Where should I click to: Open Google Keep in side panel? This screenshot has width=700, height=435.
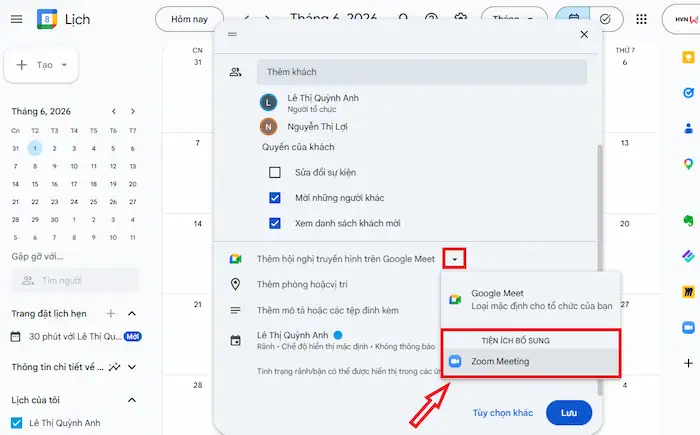click(x=688, y=58)
